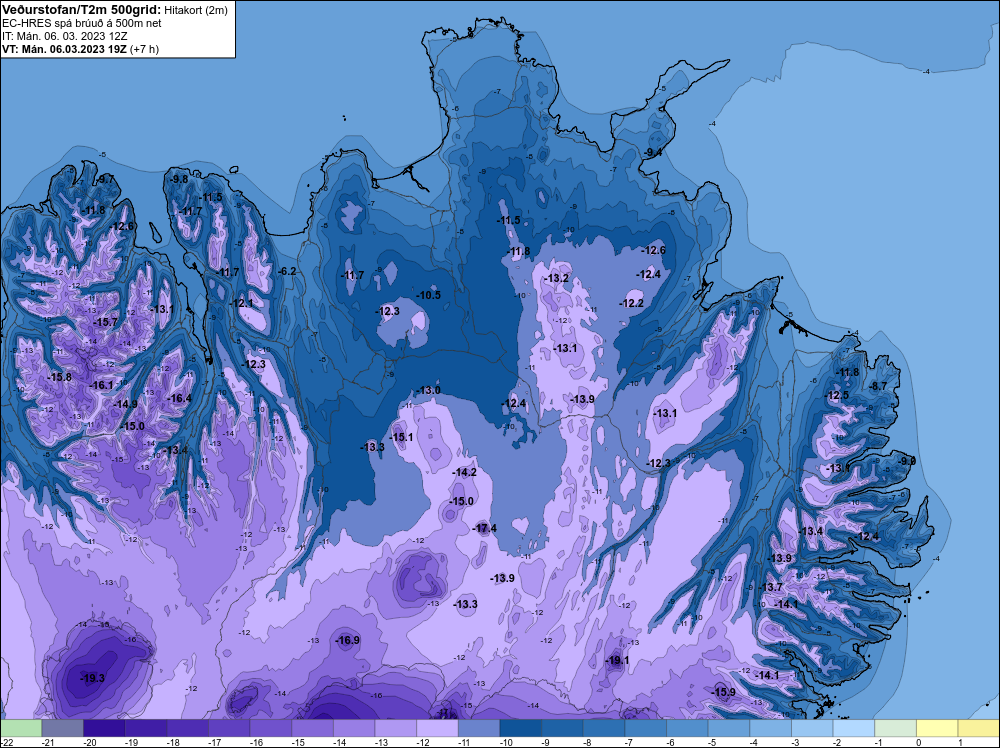Select the -9.7 temperature value
Screen dimensions: 1000x748
click(105, 179)
